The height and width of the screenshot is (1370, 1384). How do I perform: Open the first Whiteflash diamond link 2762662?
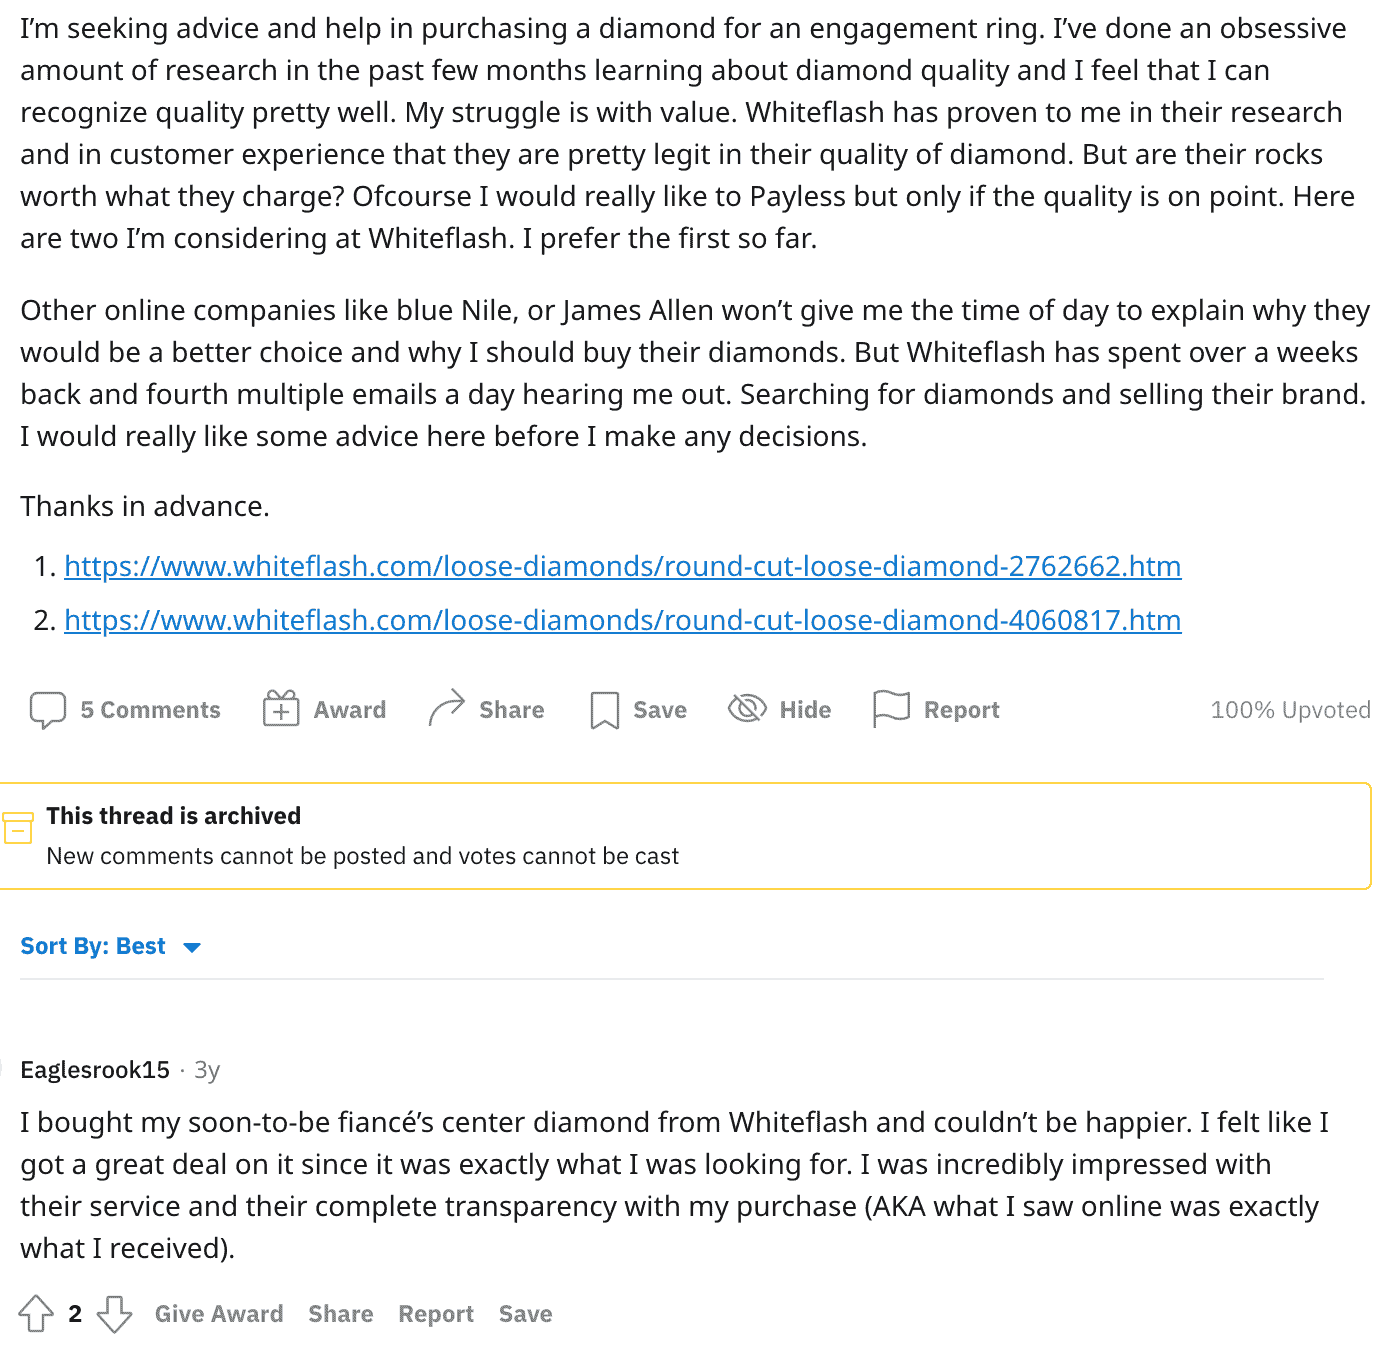pos(622,566)
